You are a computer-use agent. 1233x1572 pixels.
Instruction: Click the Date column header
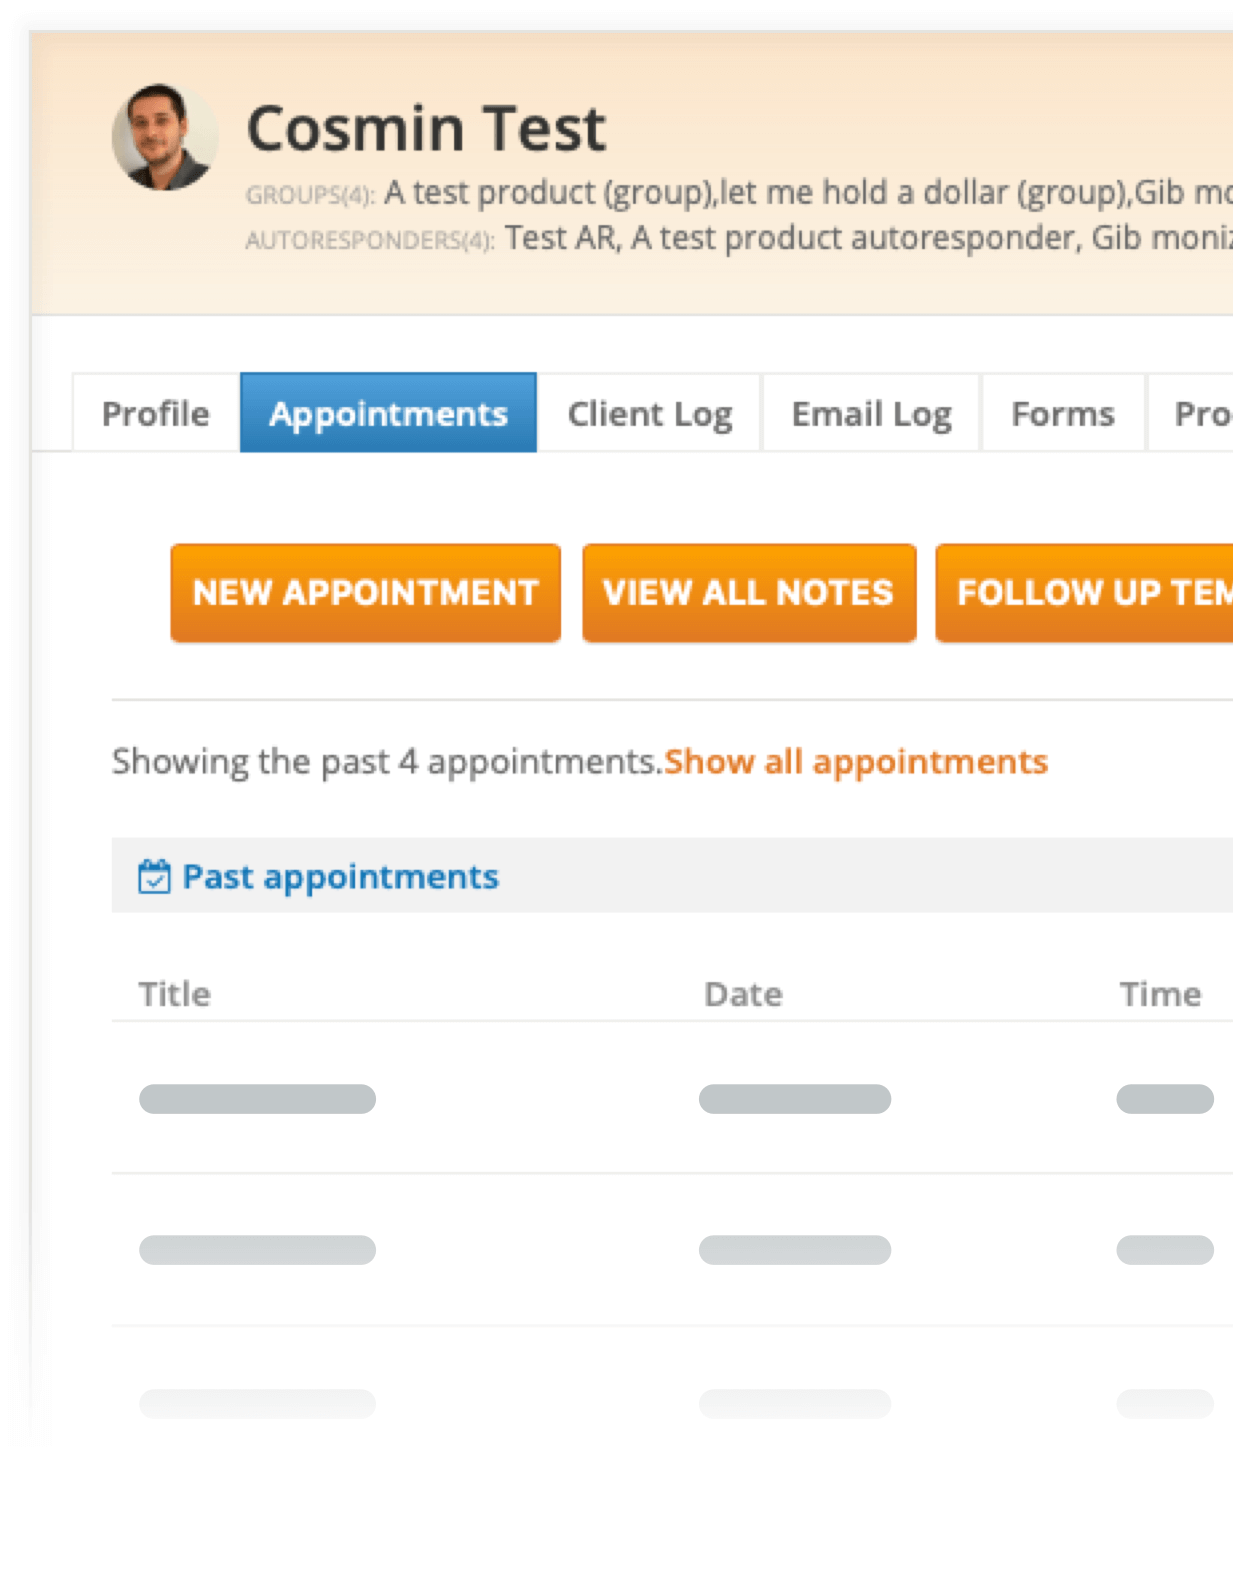pyautogui.click(x=743, y=993)
